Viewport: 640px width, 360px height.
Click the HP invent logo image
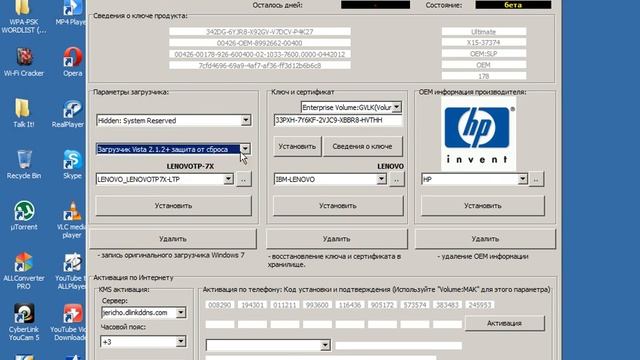pyautogui.click(x=478, y=135)
